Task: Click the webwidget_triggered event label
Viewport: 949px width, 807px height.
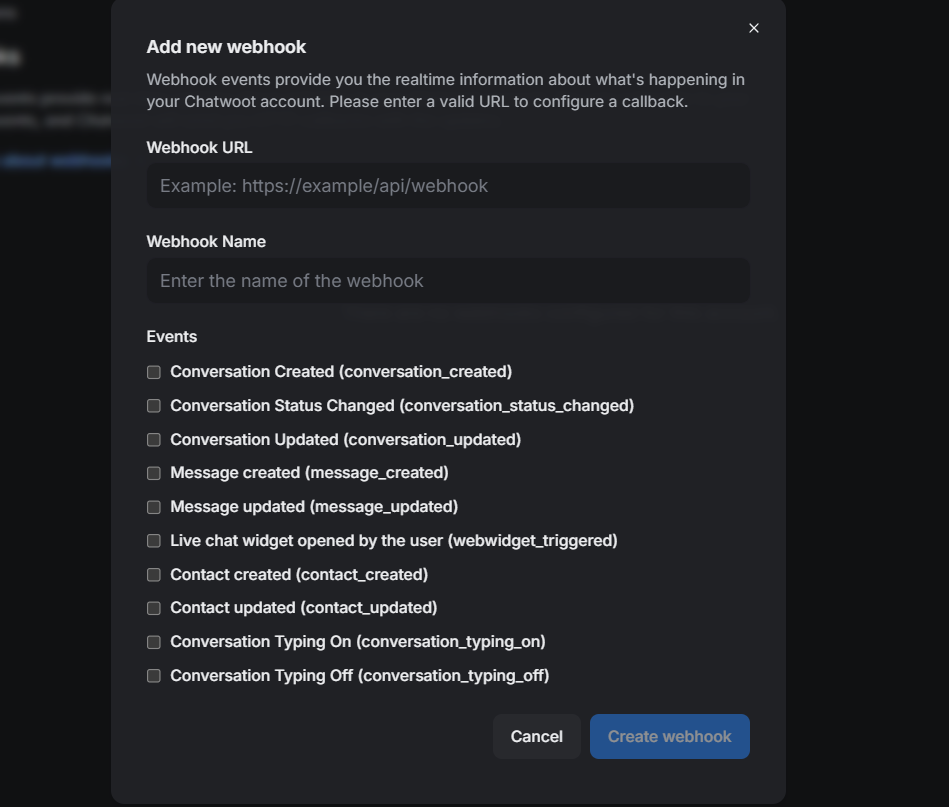Action: coord(394,541)
